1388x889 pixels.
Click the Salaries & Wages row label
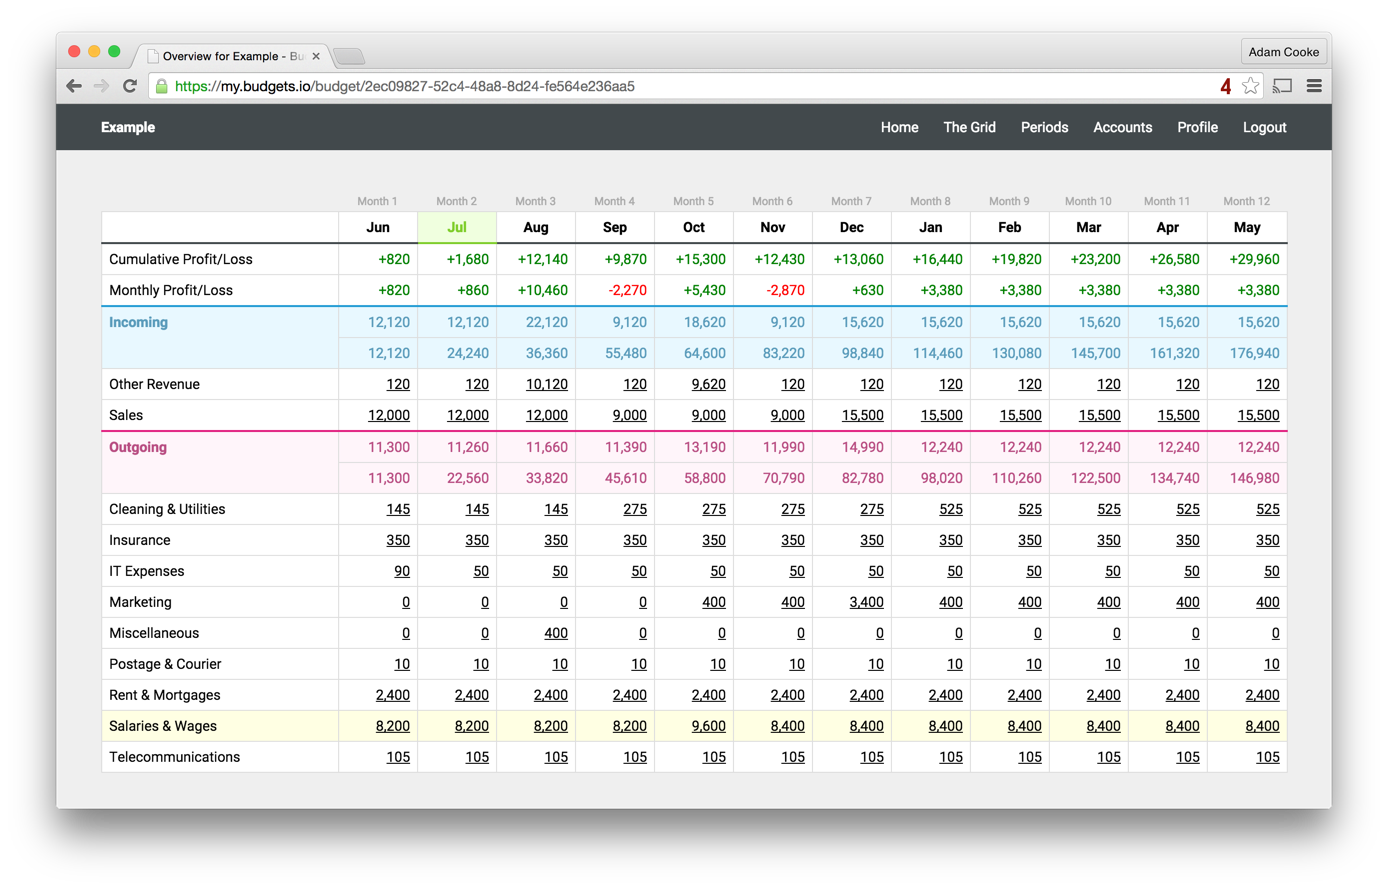pyautogui.click(x=163, y=726)
